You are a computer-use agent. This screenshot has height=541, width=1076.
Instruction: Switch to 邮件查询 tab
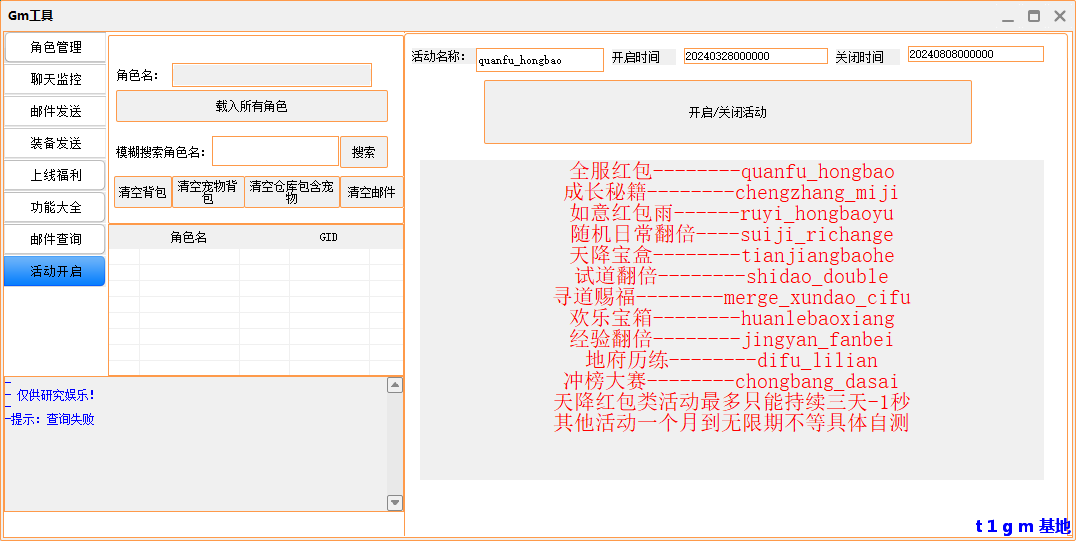55,239
